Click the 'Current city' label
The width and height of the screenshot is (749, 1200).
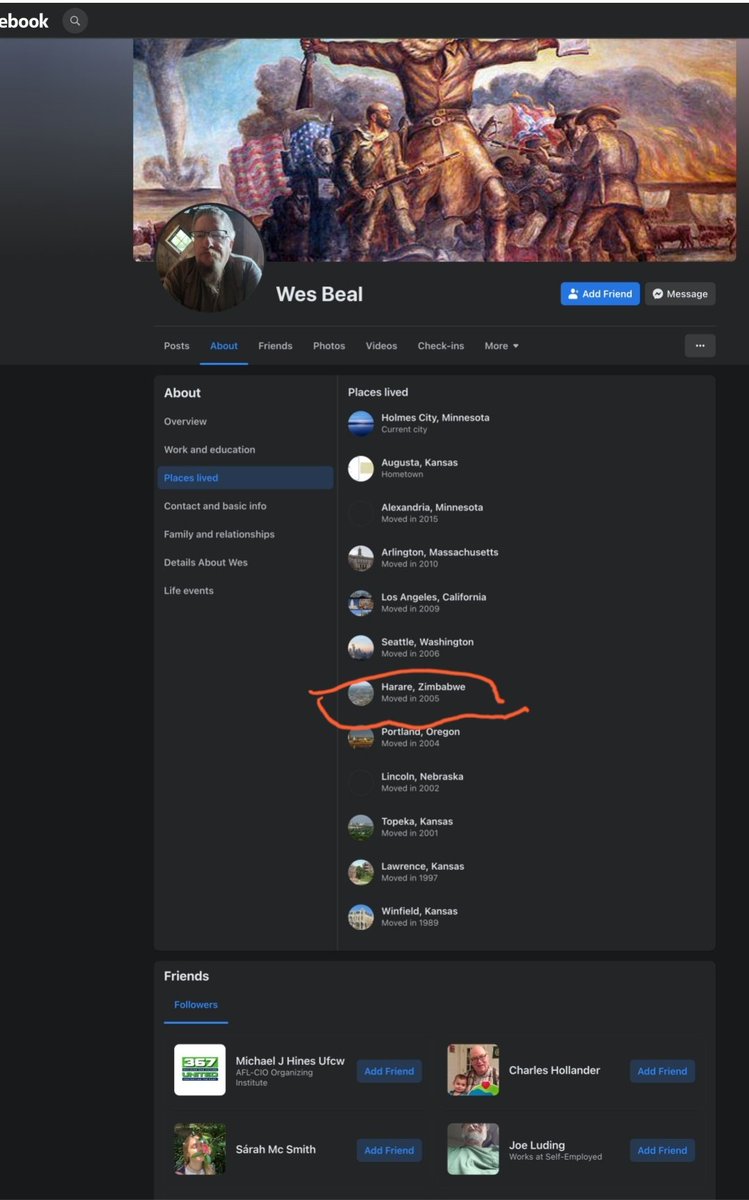point(404,430)
